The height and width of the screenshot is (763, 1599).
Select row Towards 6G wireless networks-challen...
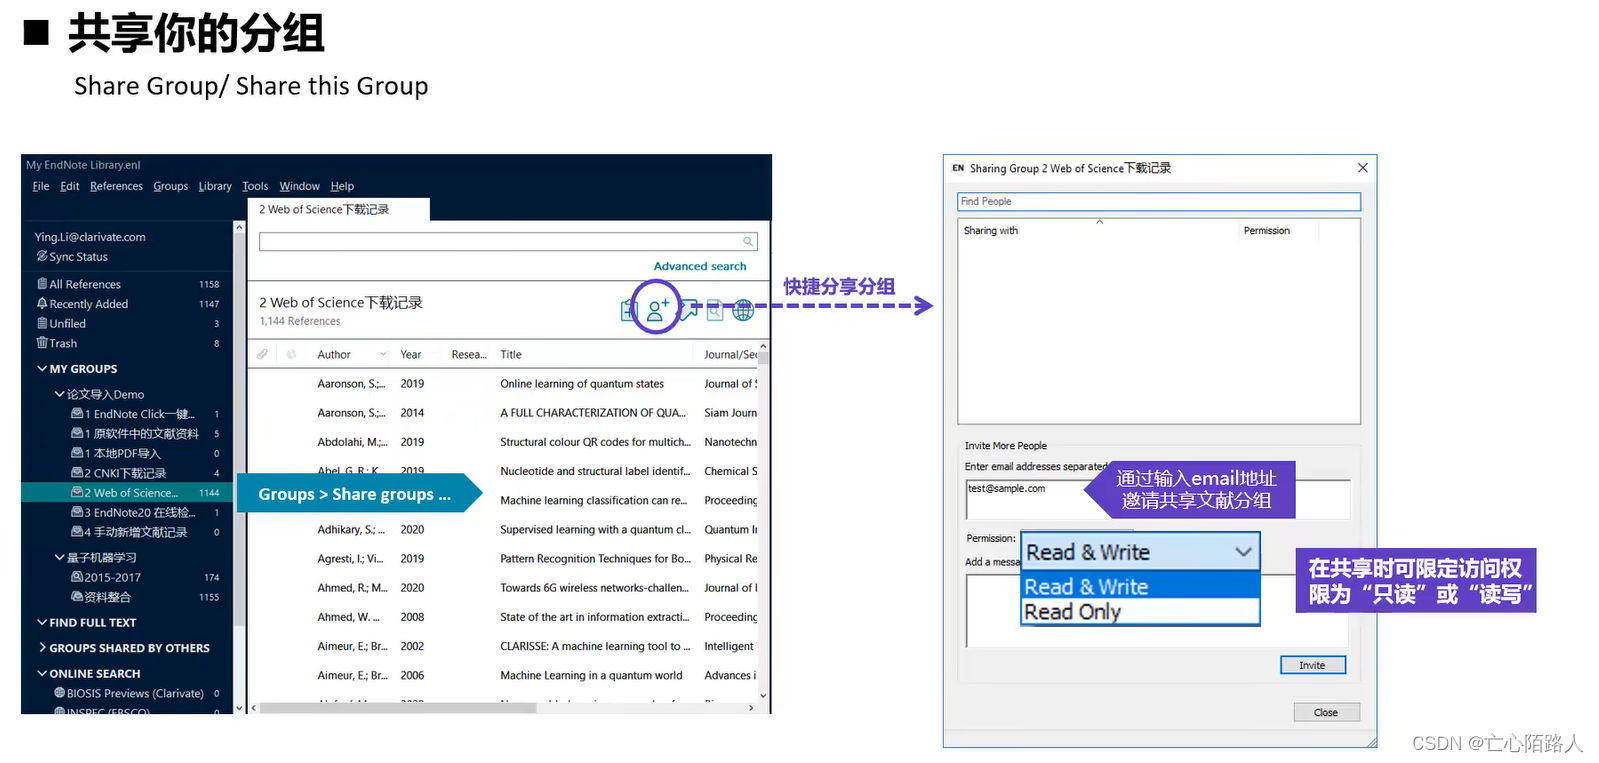point(503,588)
